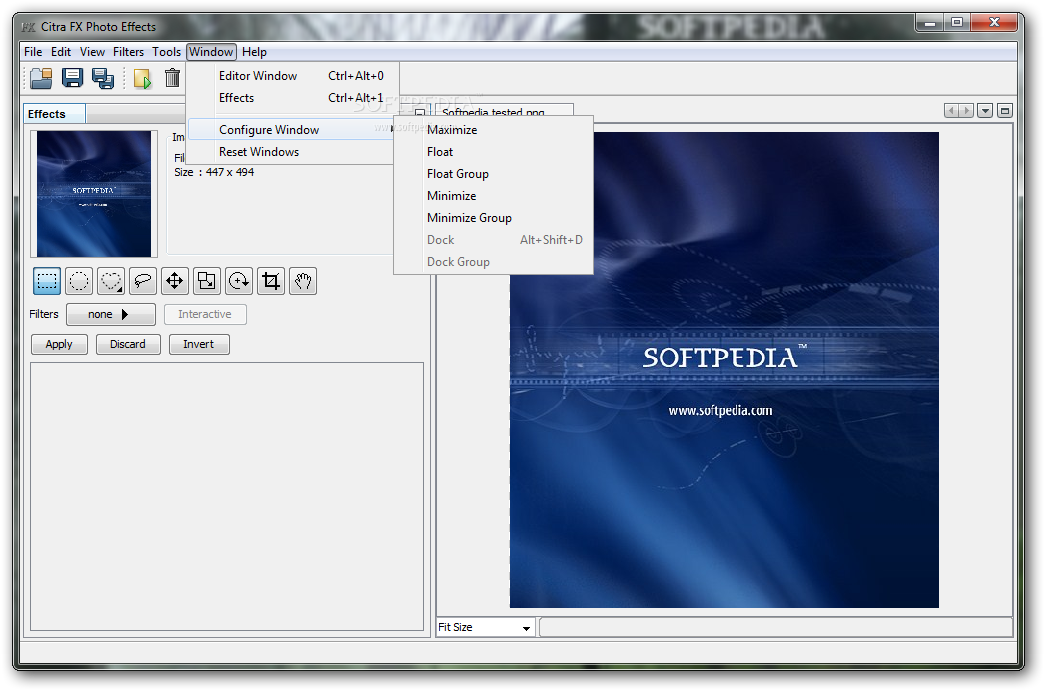This screenshot has height=691, width=1045.
Task: Click the Softpedia image thumbnail preview
Action: point(94,194)
